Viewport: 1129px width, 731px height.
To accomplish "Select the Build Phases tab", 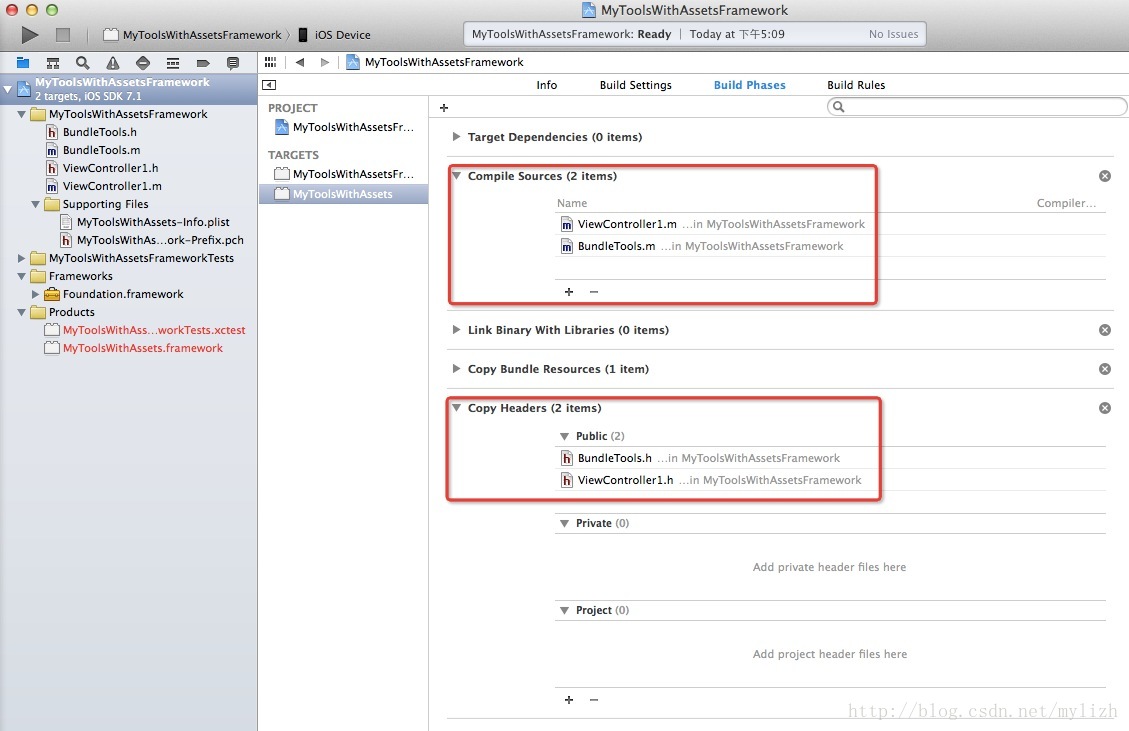I will coord(750,85).
